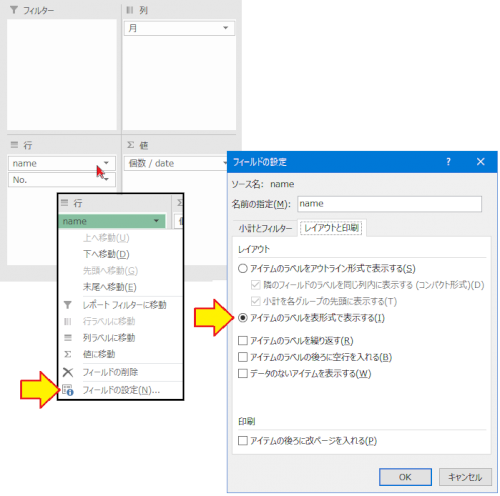500x496 pixels.
Task: Open the 月 field dropdown in the columns area
Action: pyautogui.click(x=226, y=28)
